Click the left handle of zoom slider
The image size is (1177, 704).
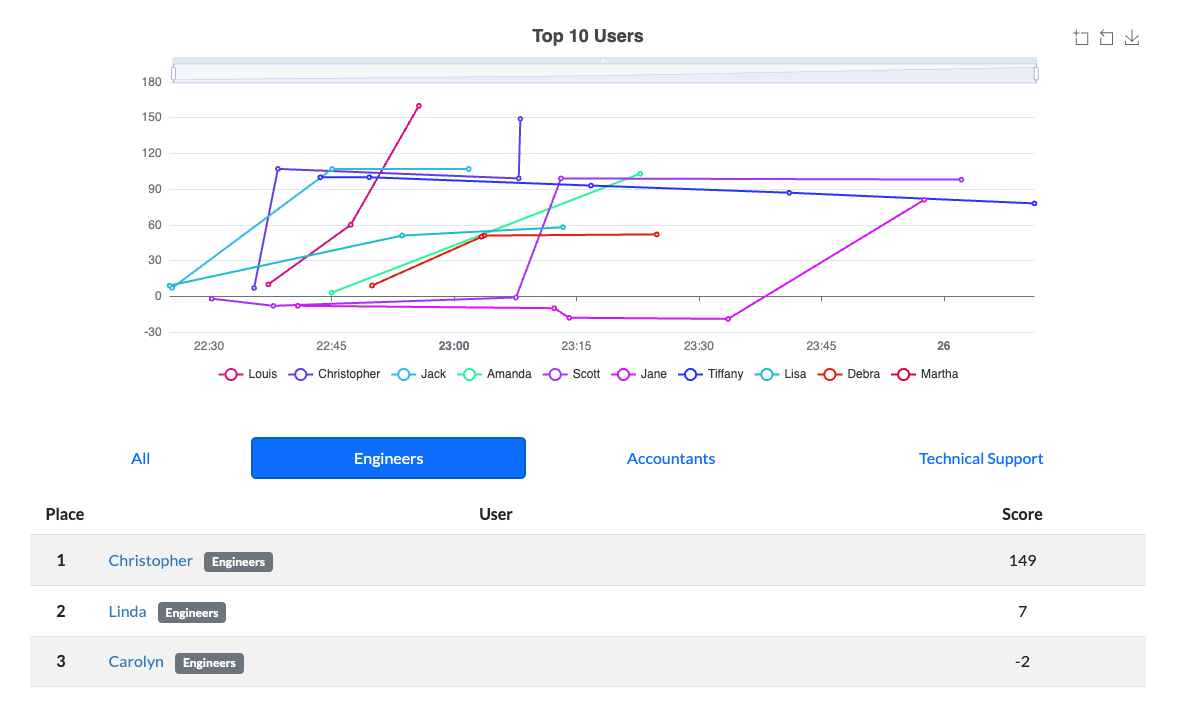[x=174, y=73]
